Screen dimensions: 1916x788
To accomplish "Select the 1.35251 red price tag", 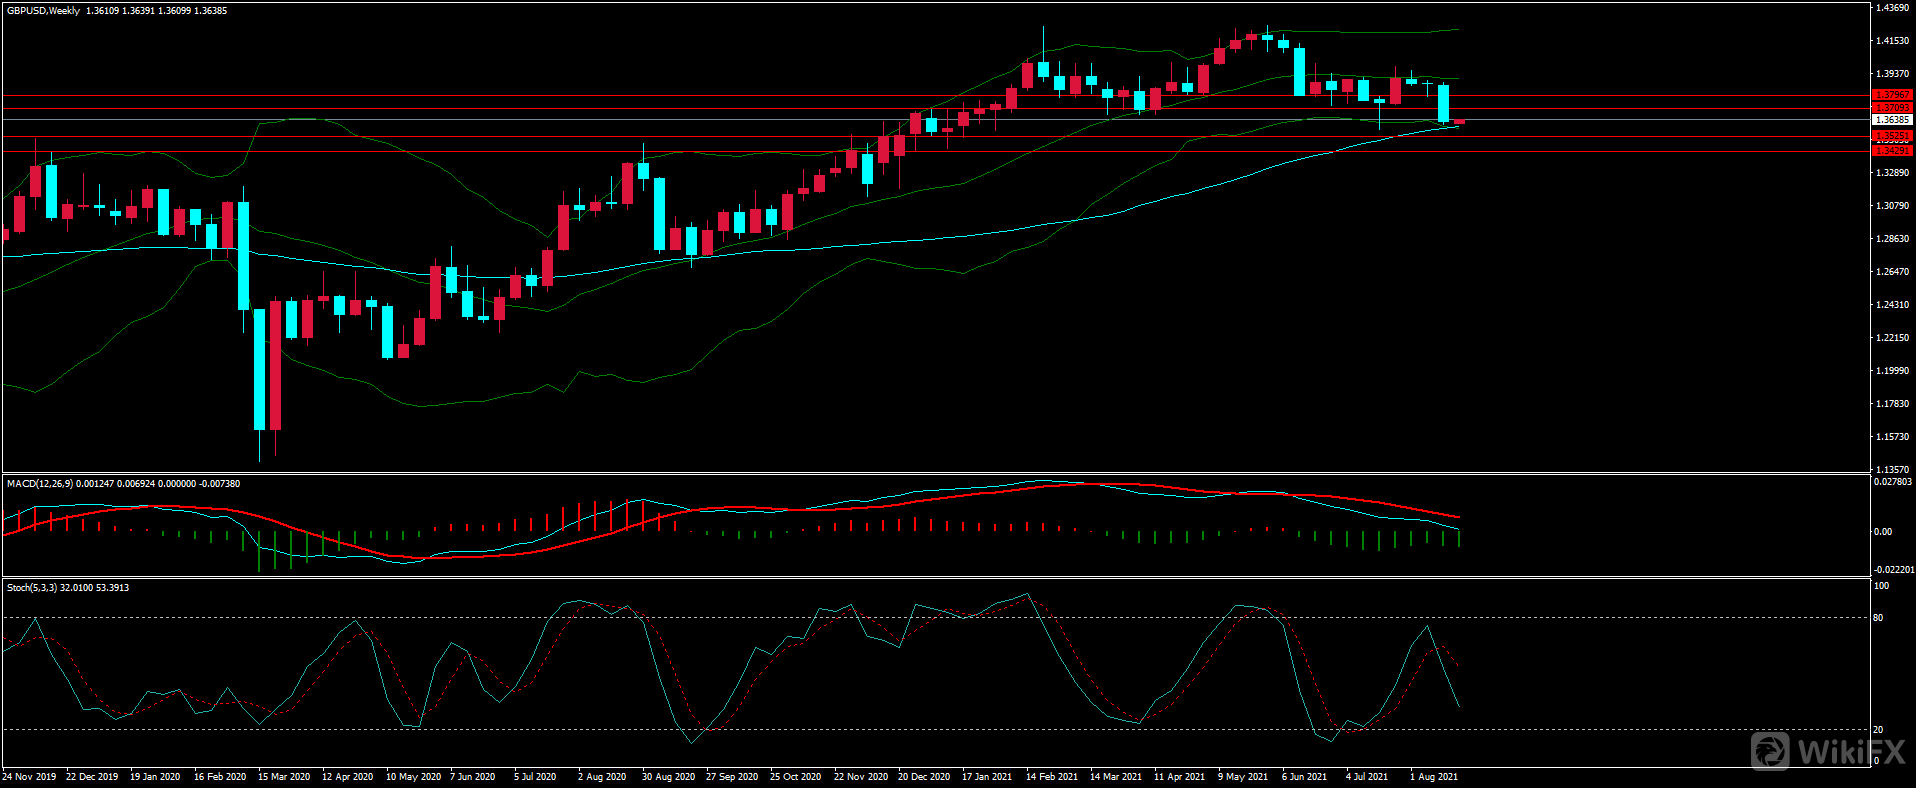I will click(1891, 136).
